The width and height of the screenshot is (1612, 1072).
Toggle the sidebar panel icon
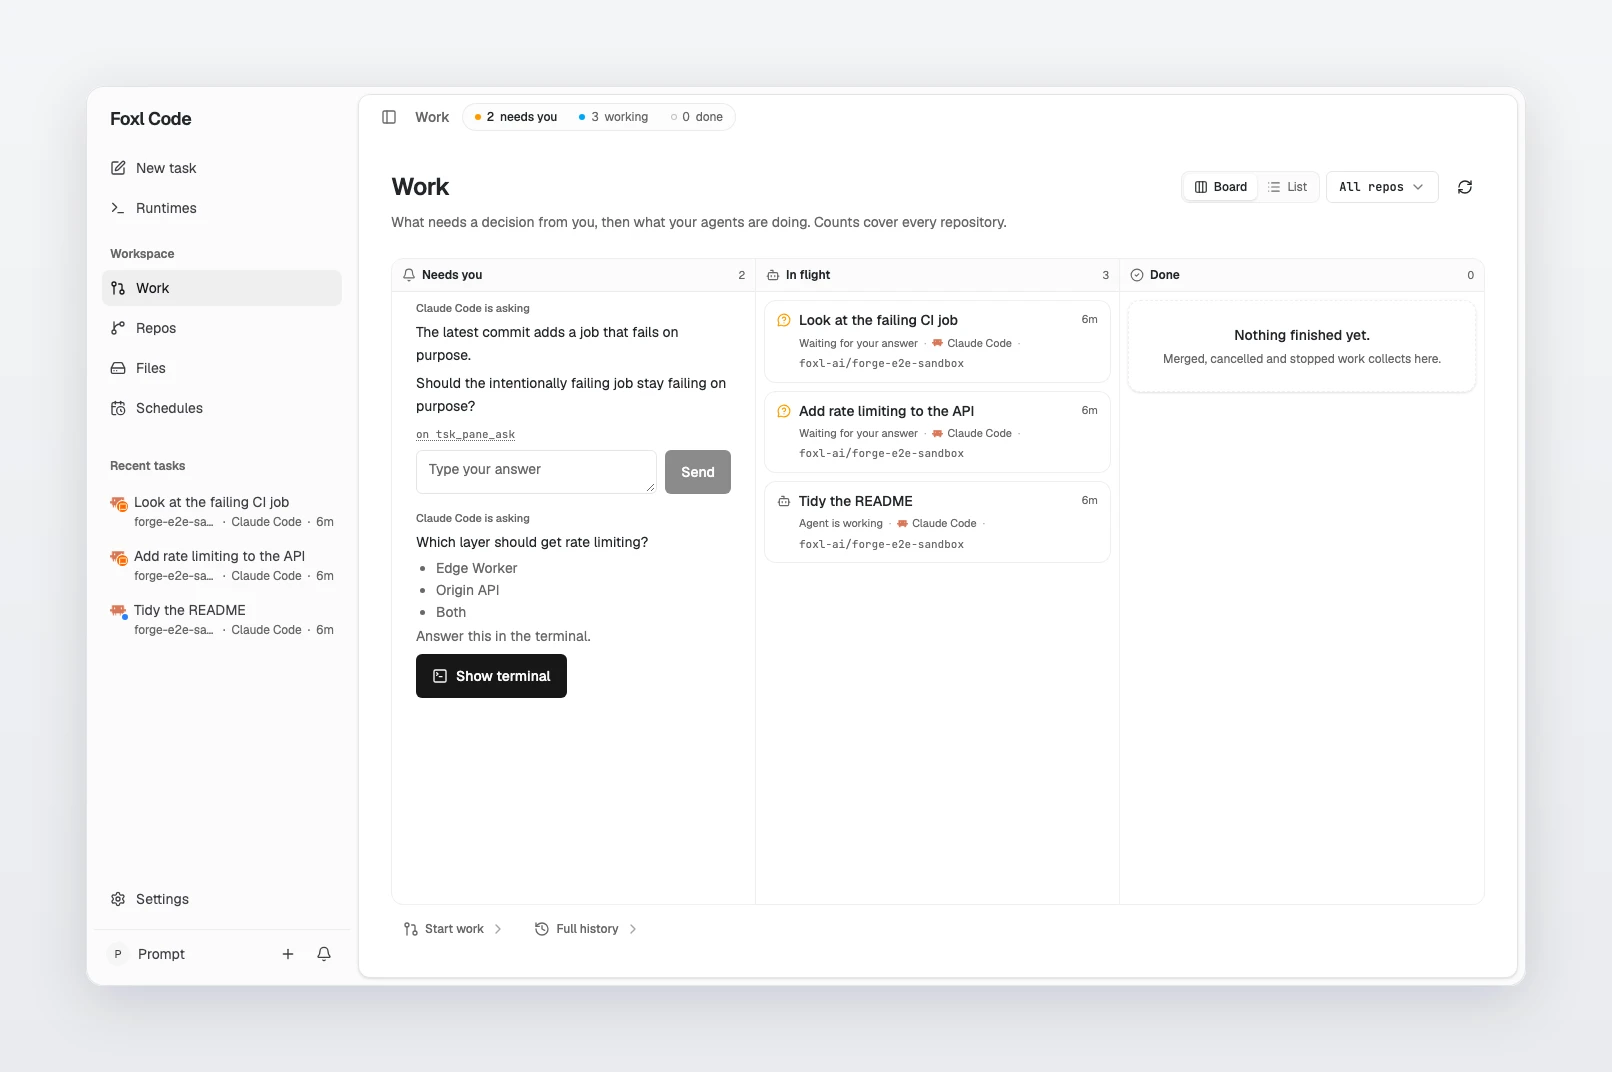[389, 117]
